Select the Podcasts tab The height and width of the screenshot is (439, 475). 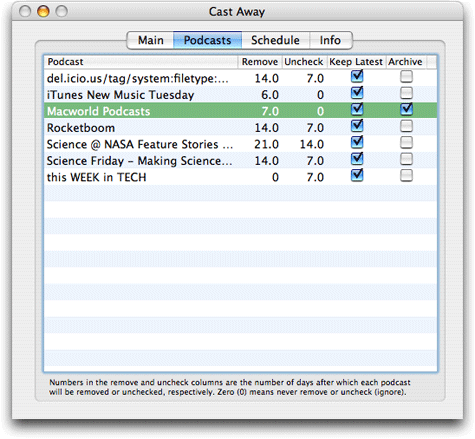coord(207,40)
